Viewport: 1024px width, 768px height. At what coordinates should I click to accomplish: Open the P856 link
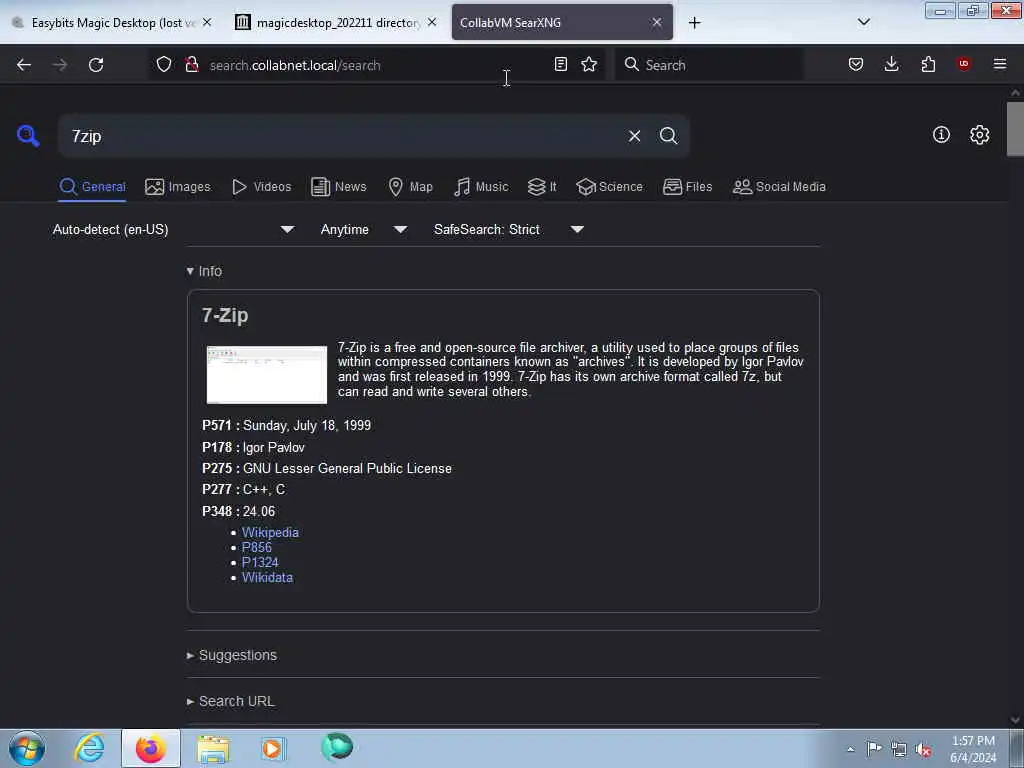point(257,547)
